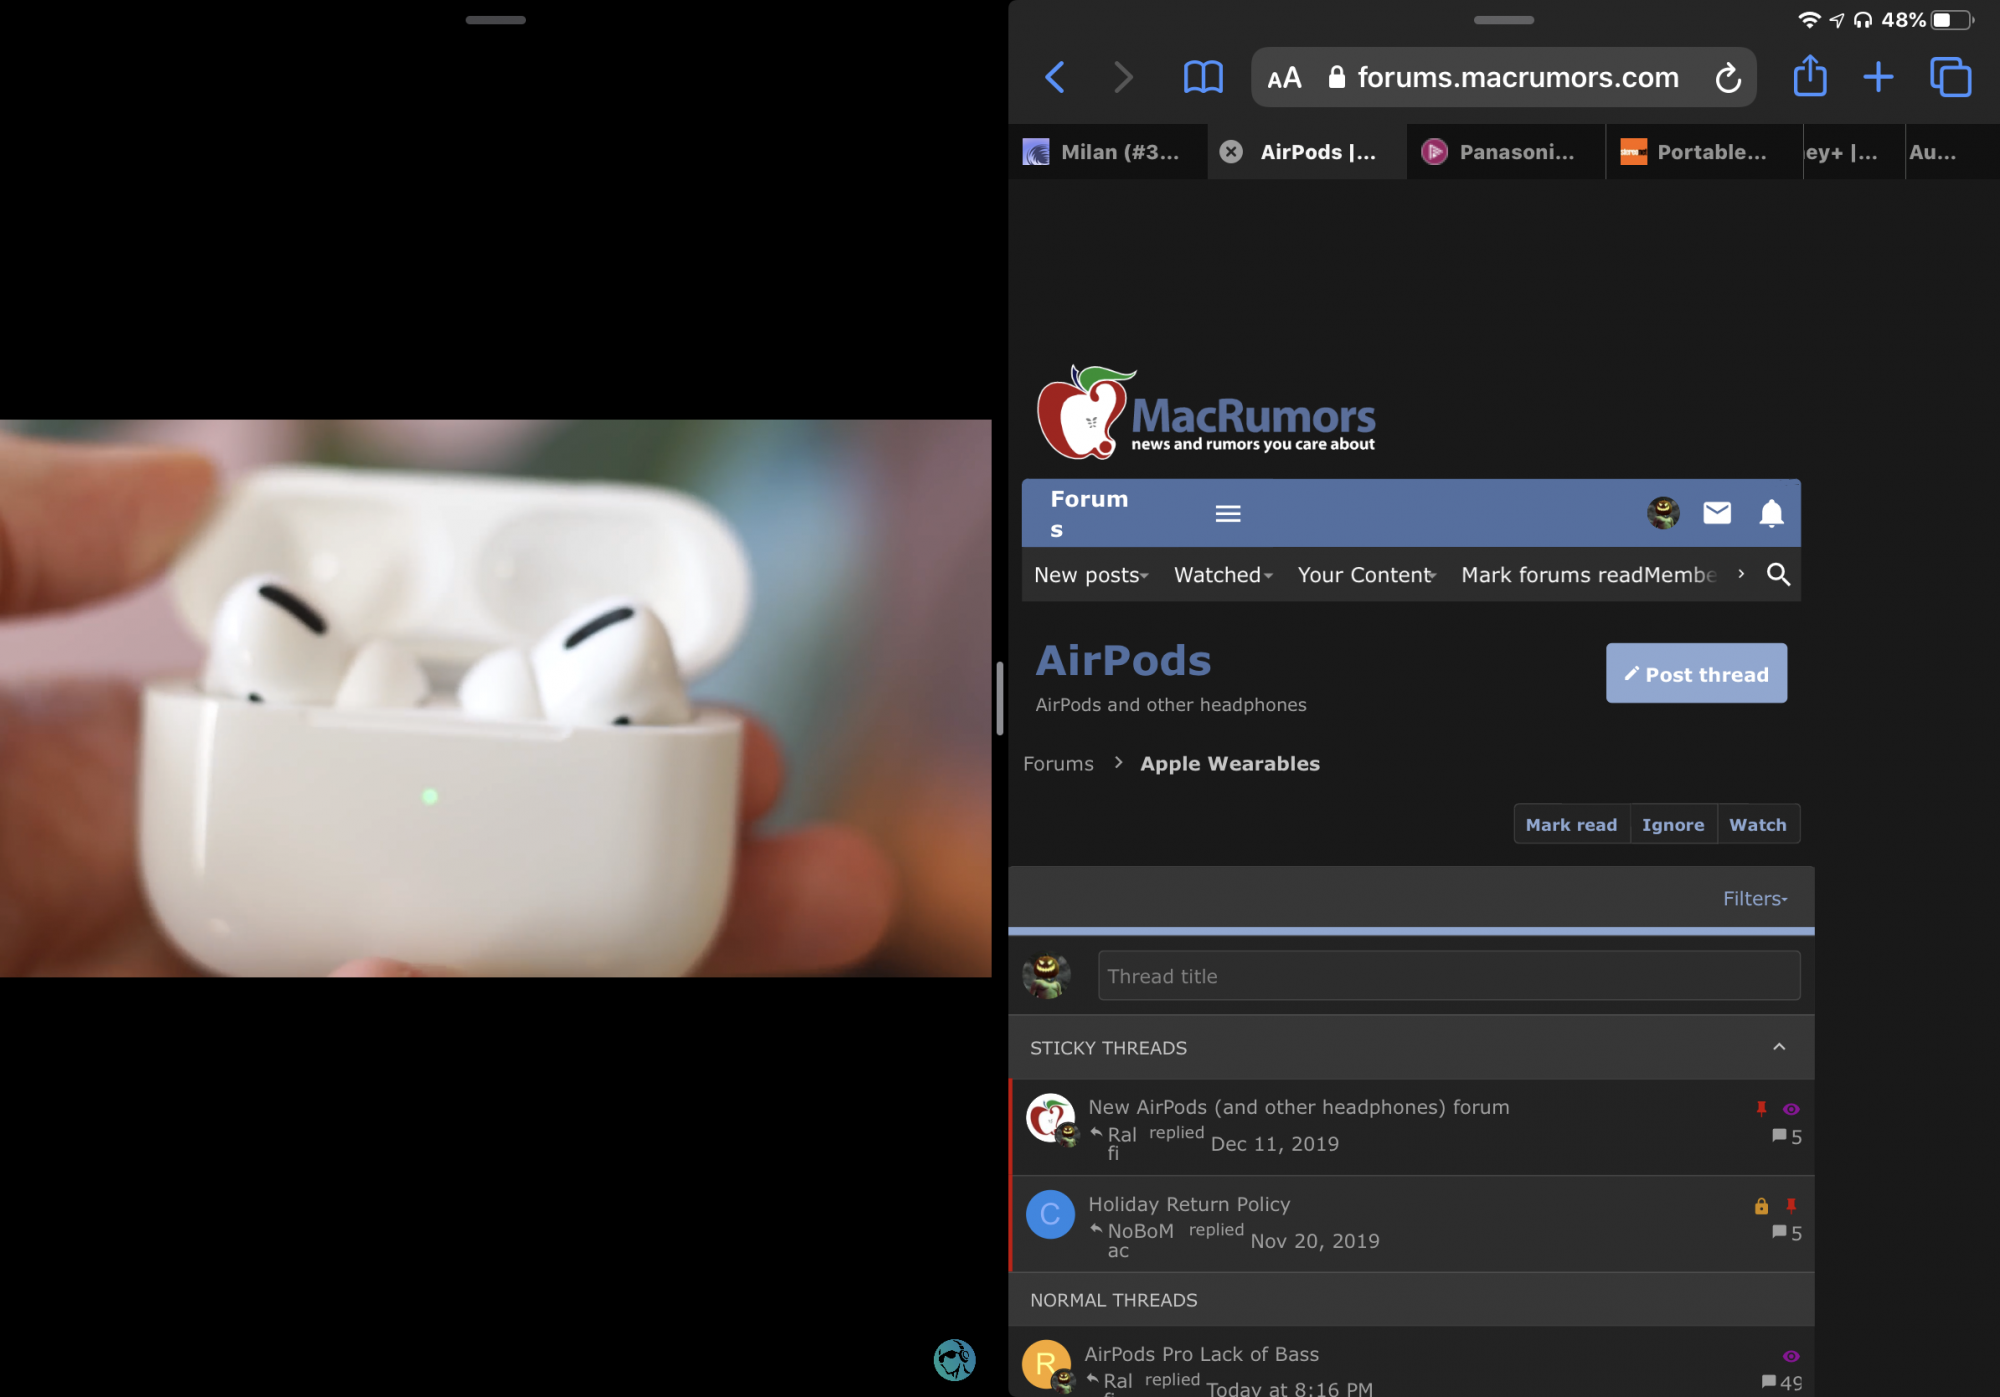The width and height of the screenshot is (2000, 1397).
Task: Go to the Forums breadcrumb
Action: (x=1058, y=763)
